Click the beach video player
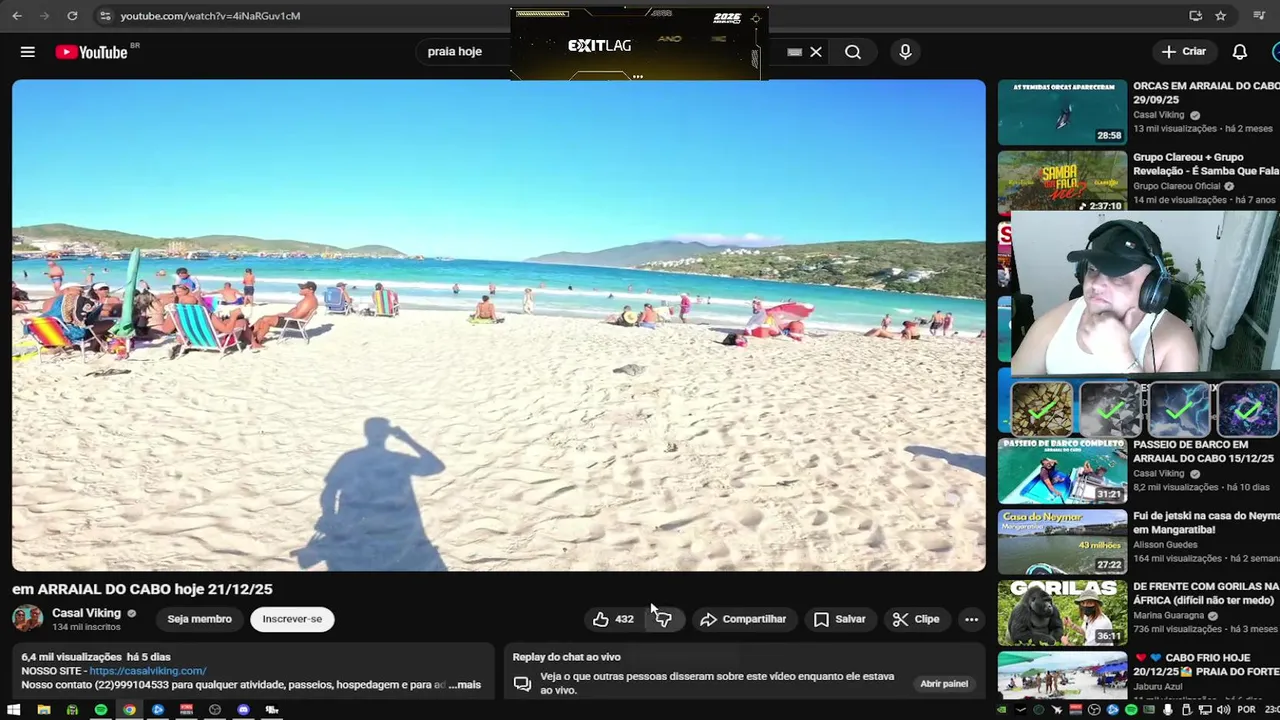 point(498,325)
